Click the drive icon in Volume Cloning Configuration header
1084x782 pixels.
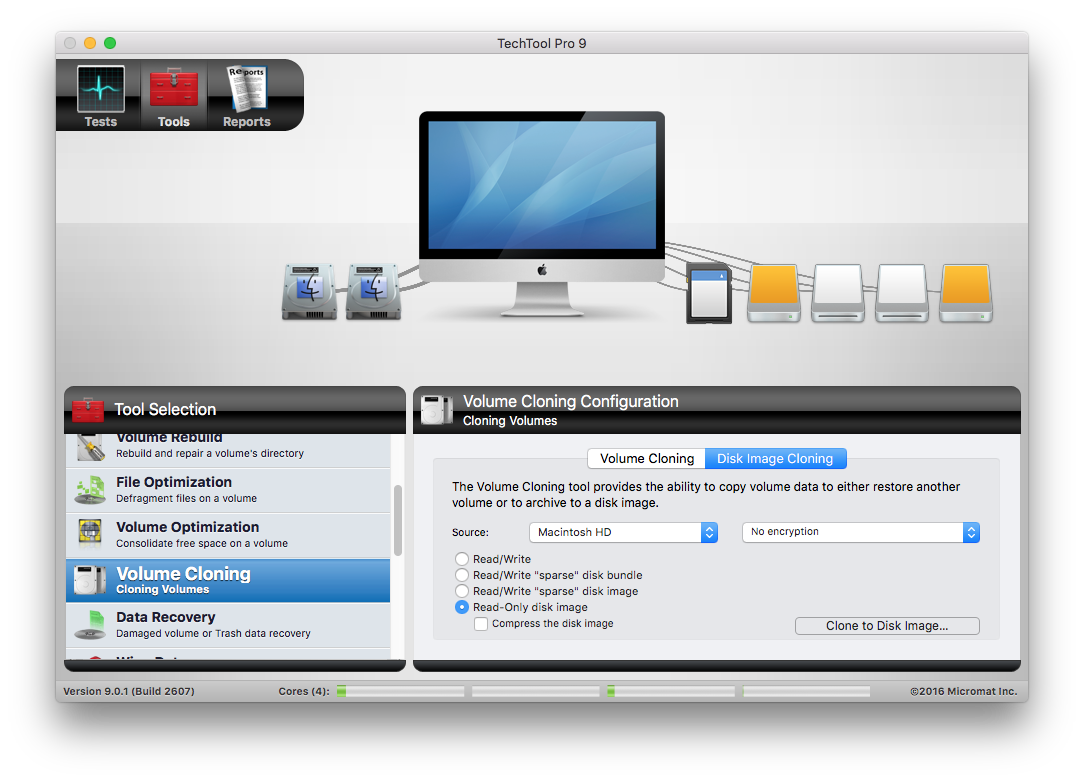(x=437, y=409)
